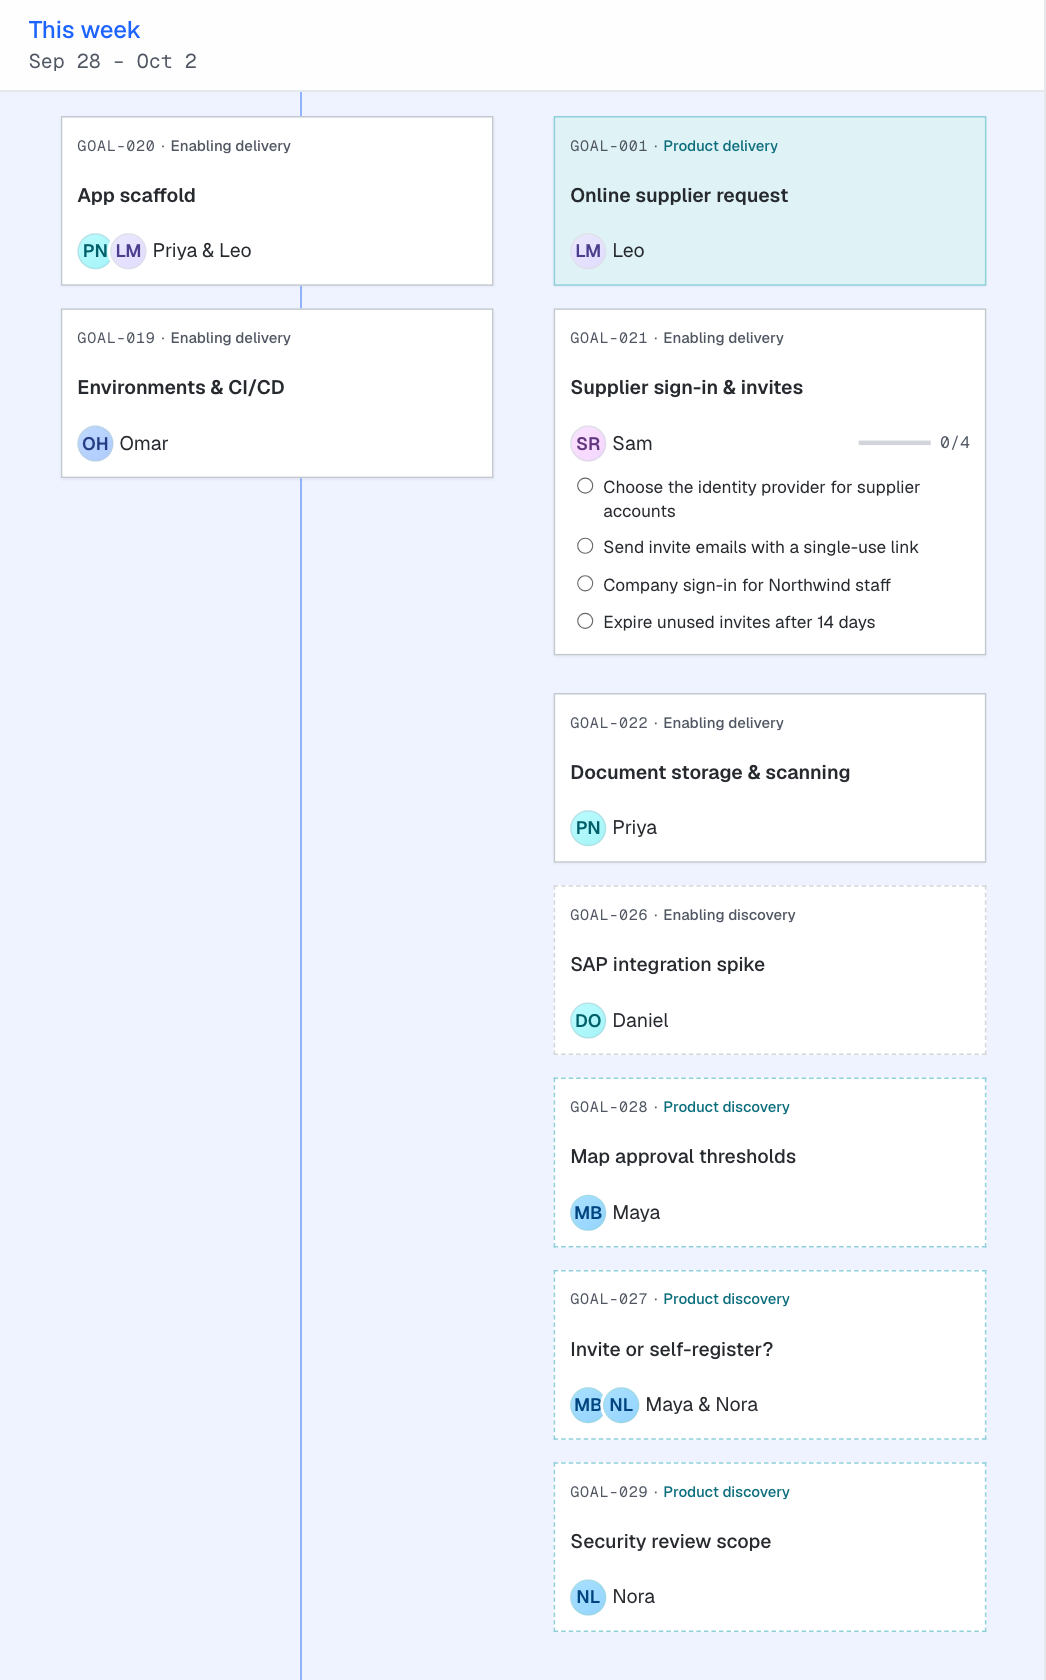Check off Send invite emails task
This screenshot has height=1680, width=1046.
pos(585,546)
